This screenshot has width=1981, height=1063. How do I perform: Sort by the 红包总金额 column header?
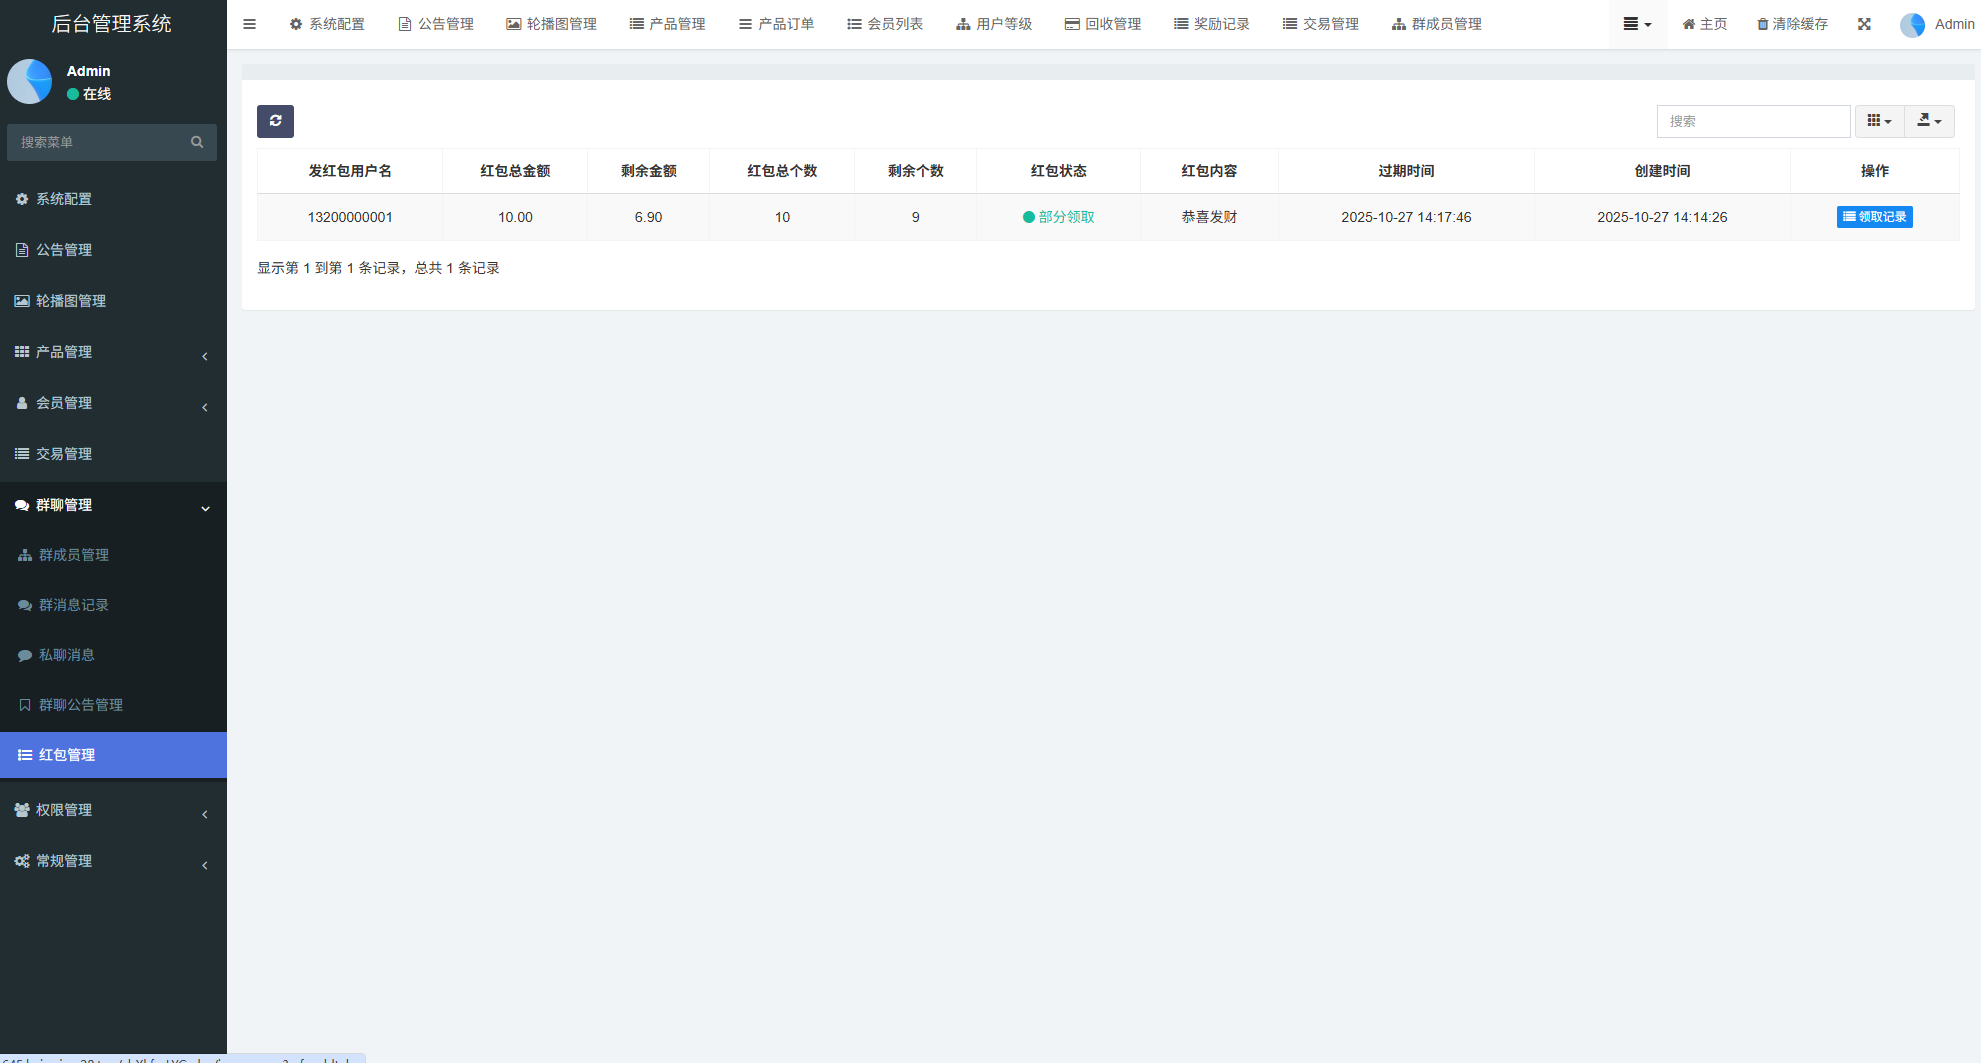coord(515,171)
